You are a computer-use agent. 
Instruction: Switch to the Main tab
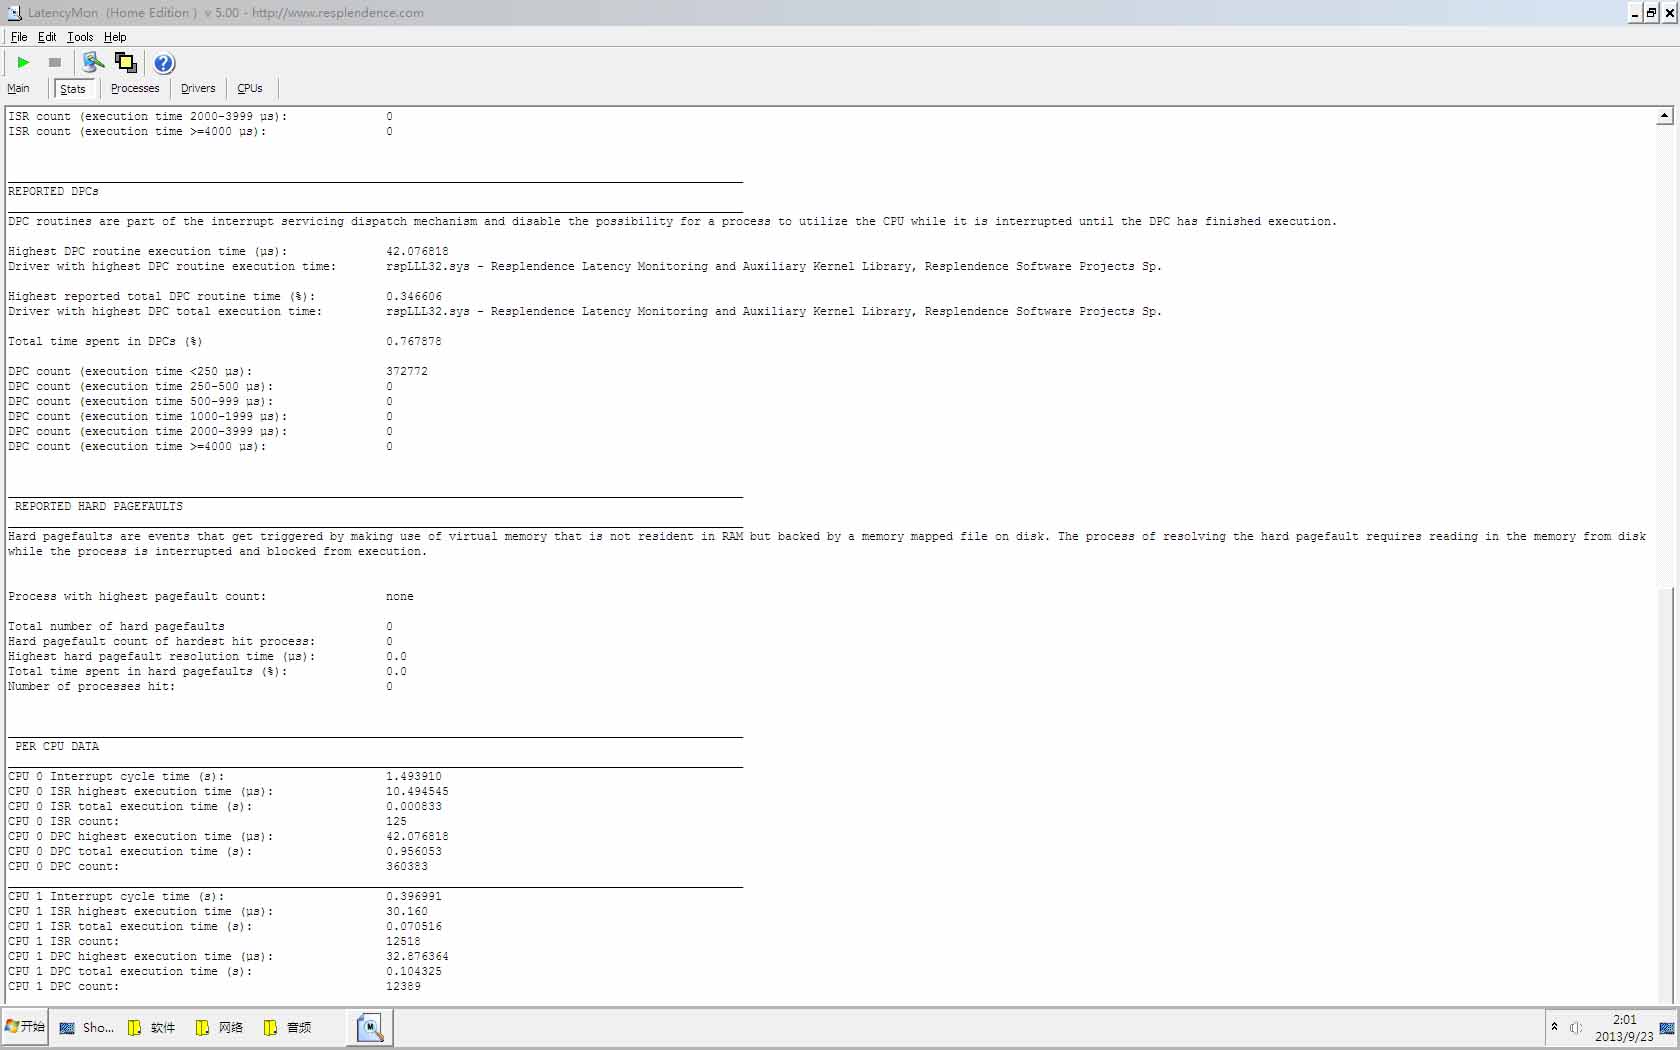18,88
